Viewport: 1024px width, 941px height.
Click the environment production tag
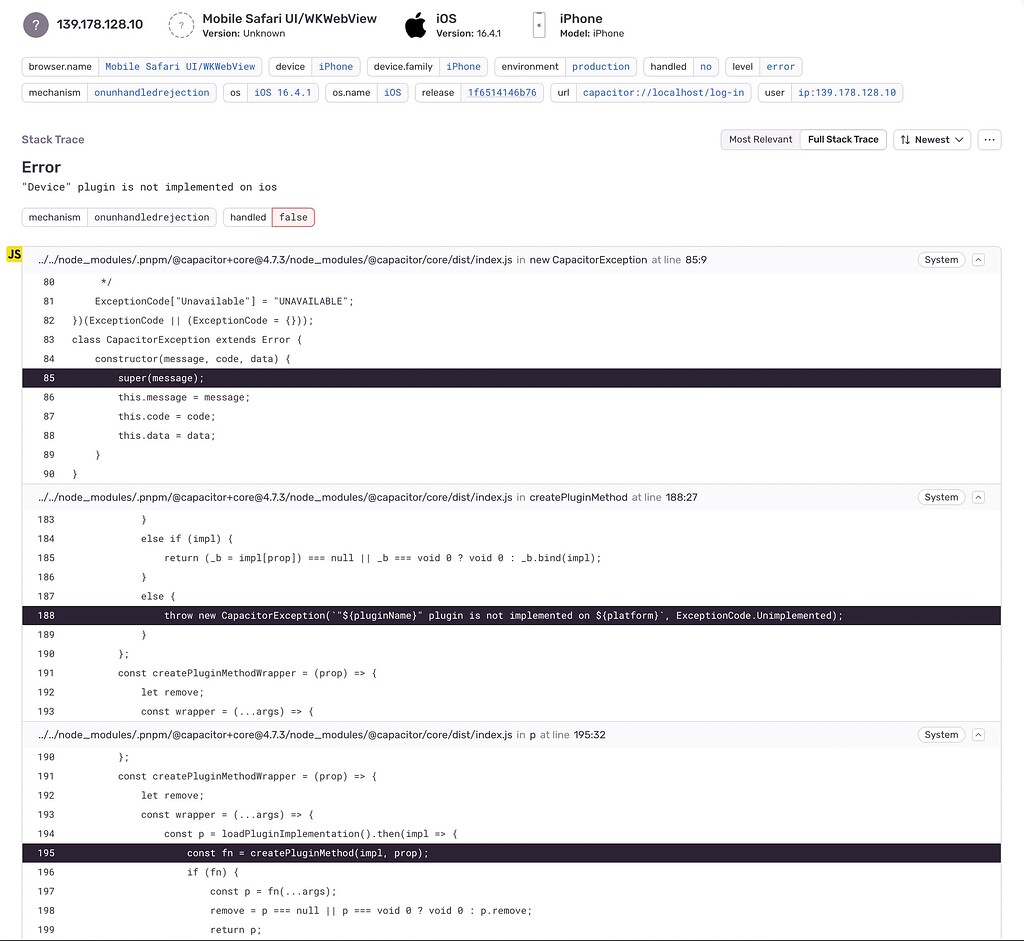(x=601, y=66)
